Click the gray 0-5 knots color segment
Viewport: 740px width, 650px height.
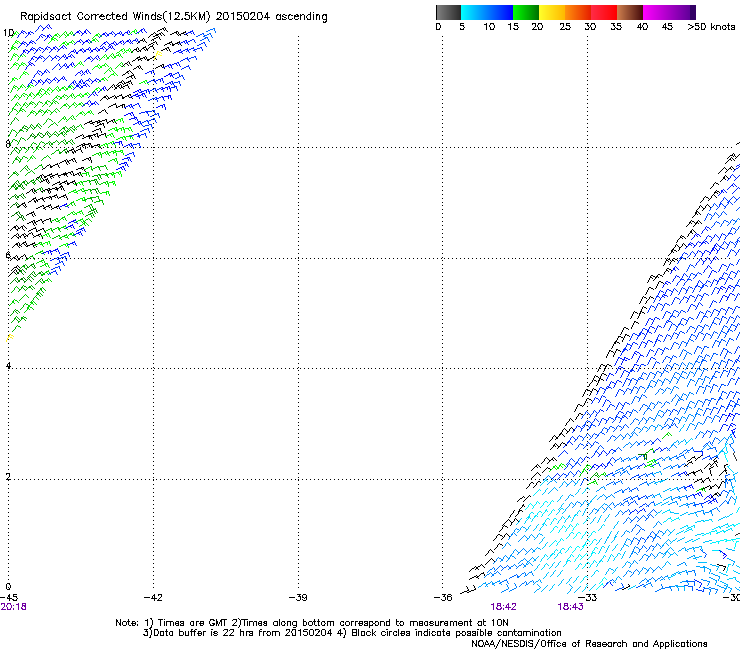(x=448, y=12)
